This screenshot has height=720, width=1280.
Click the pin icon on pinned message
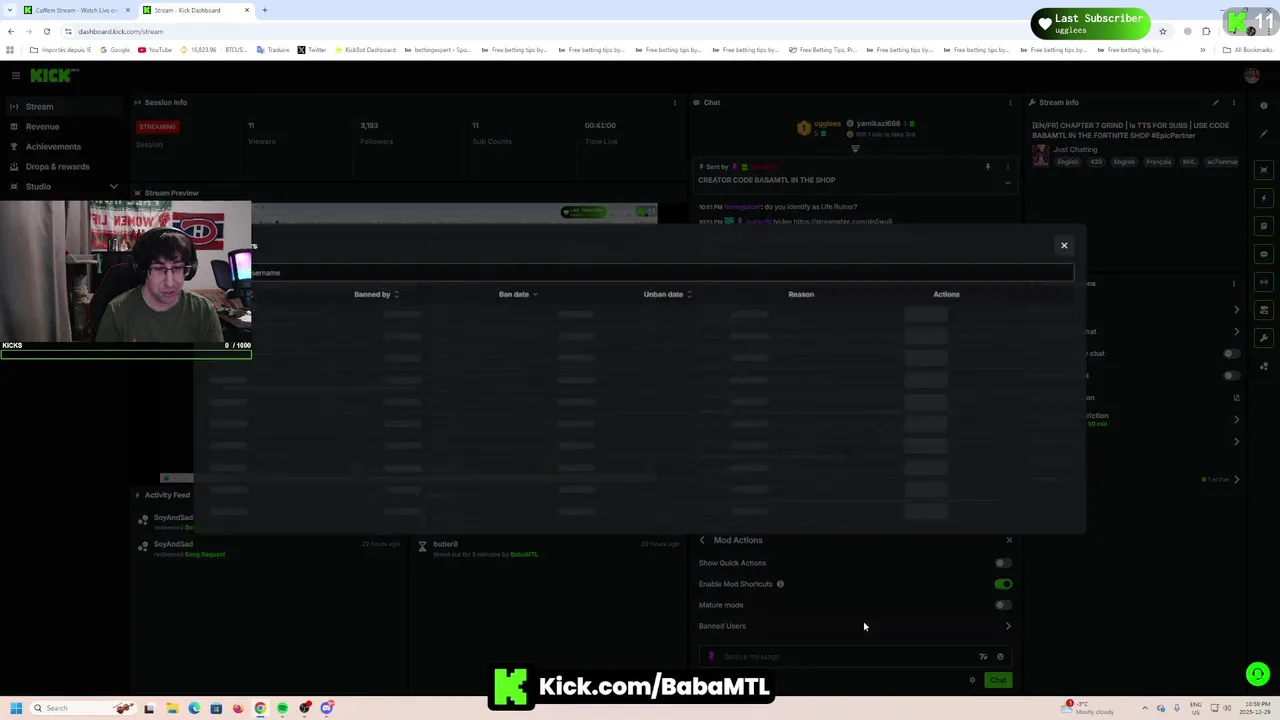tap(988, 167)
